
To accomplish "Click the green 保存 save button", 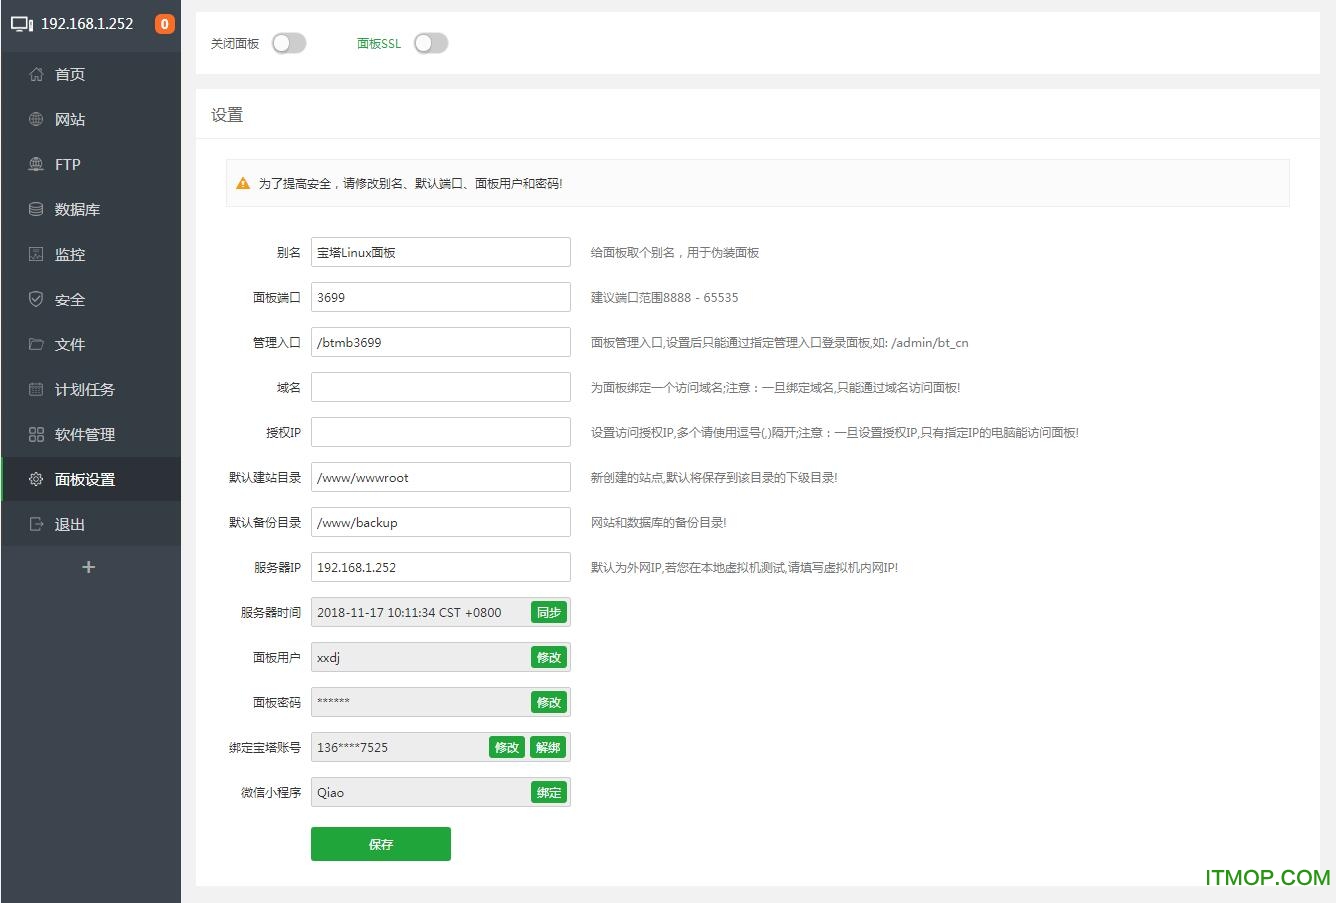I will (x=380, y=843).
